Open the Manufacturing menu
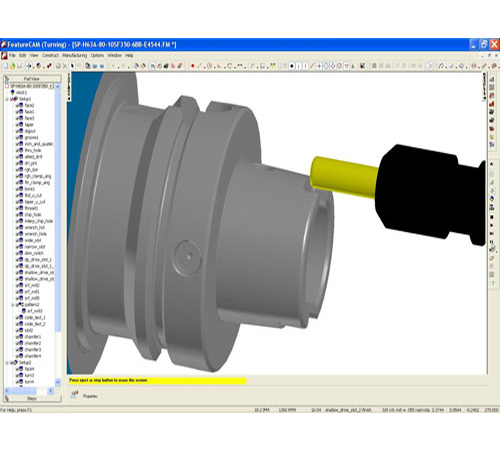 (75, 55)
